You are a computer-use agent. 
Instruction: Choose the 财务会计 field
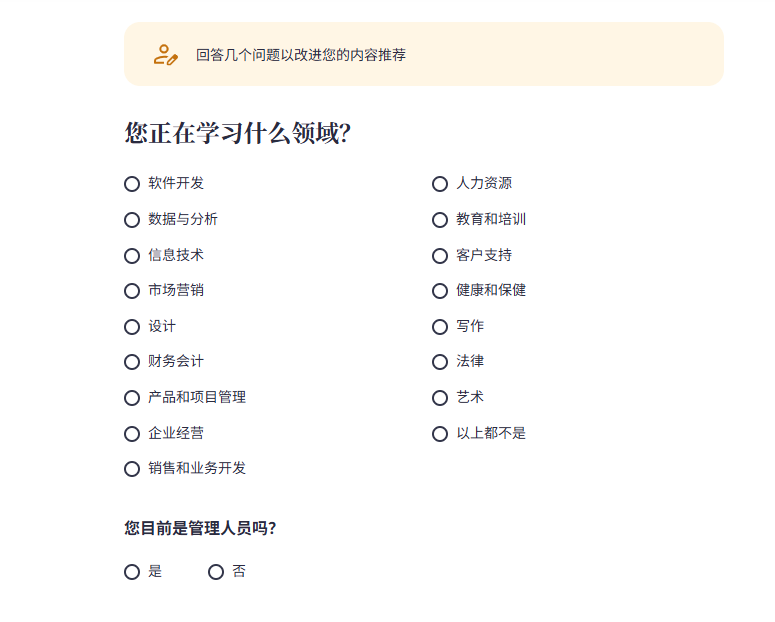[x=132, y=362]
